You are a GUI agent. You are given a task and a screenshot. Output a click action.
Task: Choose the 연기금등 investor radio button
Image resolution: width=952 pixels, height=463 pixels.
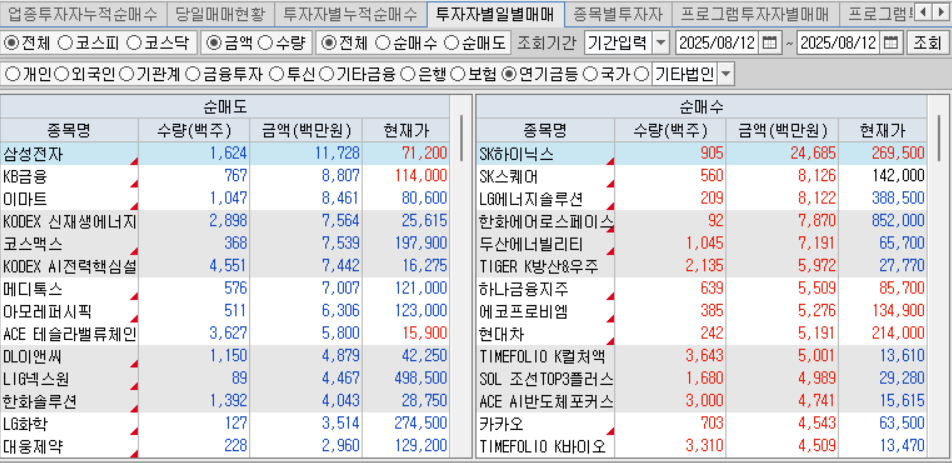click(x=510, y=75)
